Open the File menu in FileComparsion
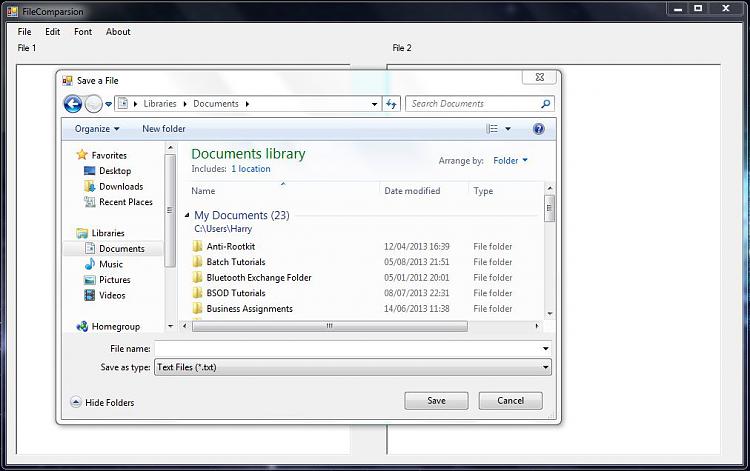The width and height of the screenshot is (750, 471). [24, 32]
